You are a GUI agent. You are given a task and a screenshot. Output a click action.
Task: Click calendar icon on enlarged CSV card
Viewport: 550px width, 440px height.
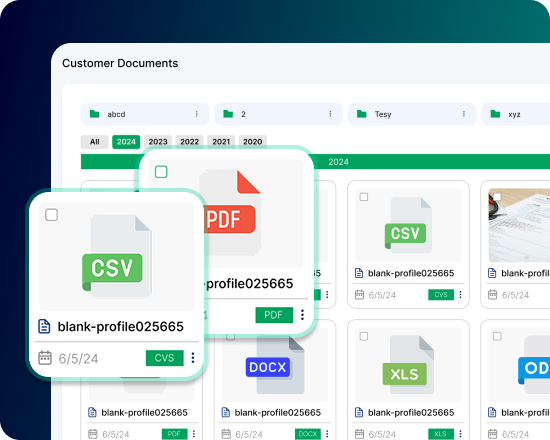tap(45, 358)
